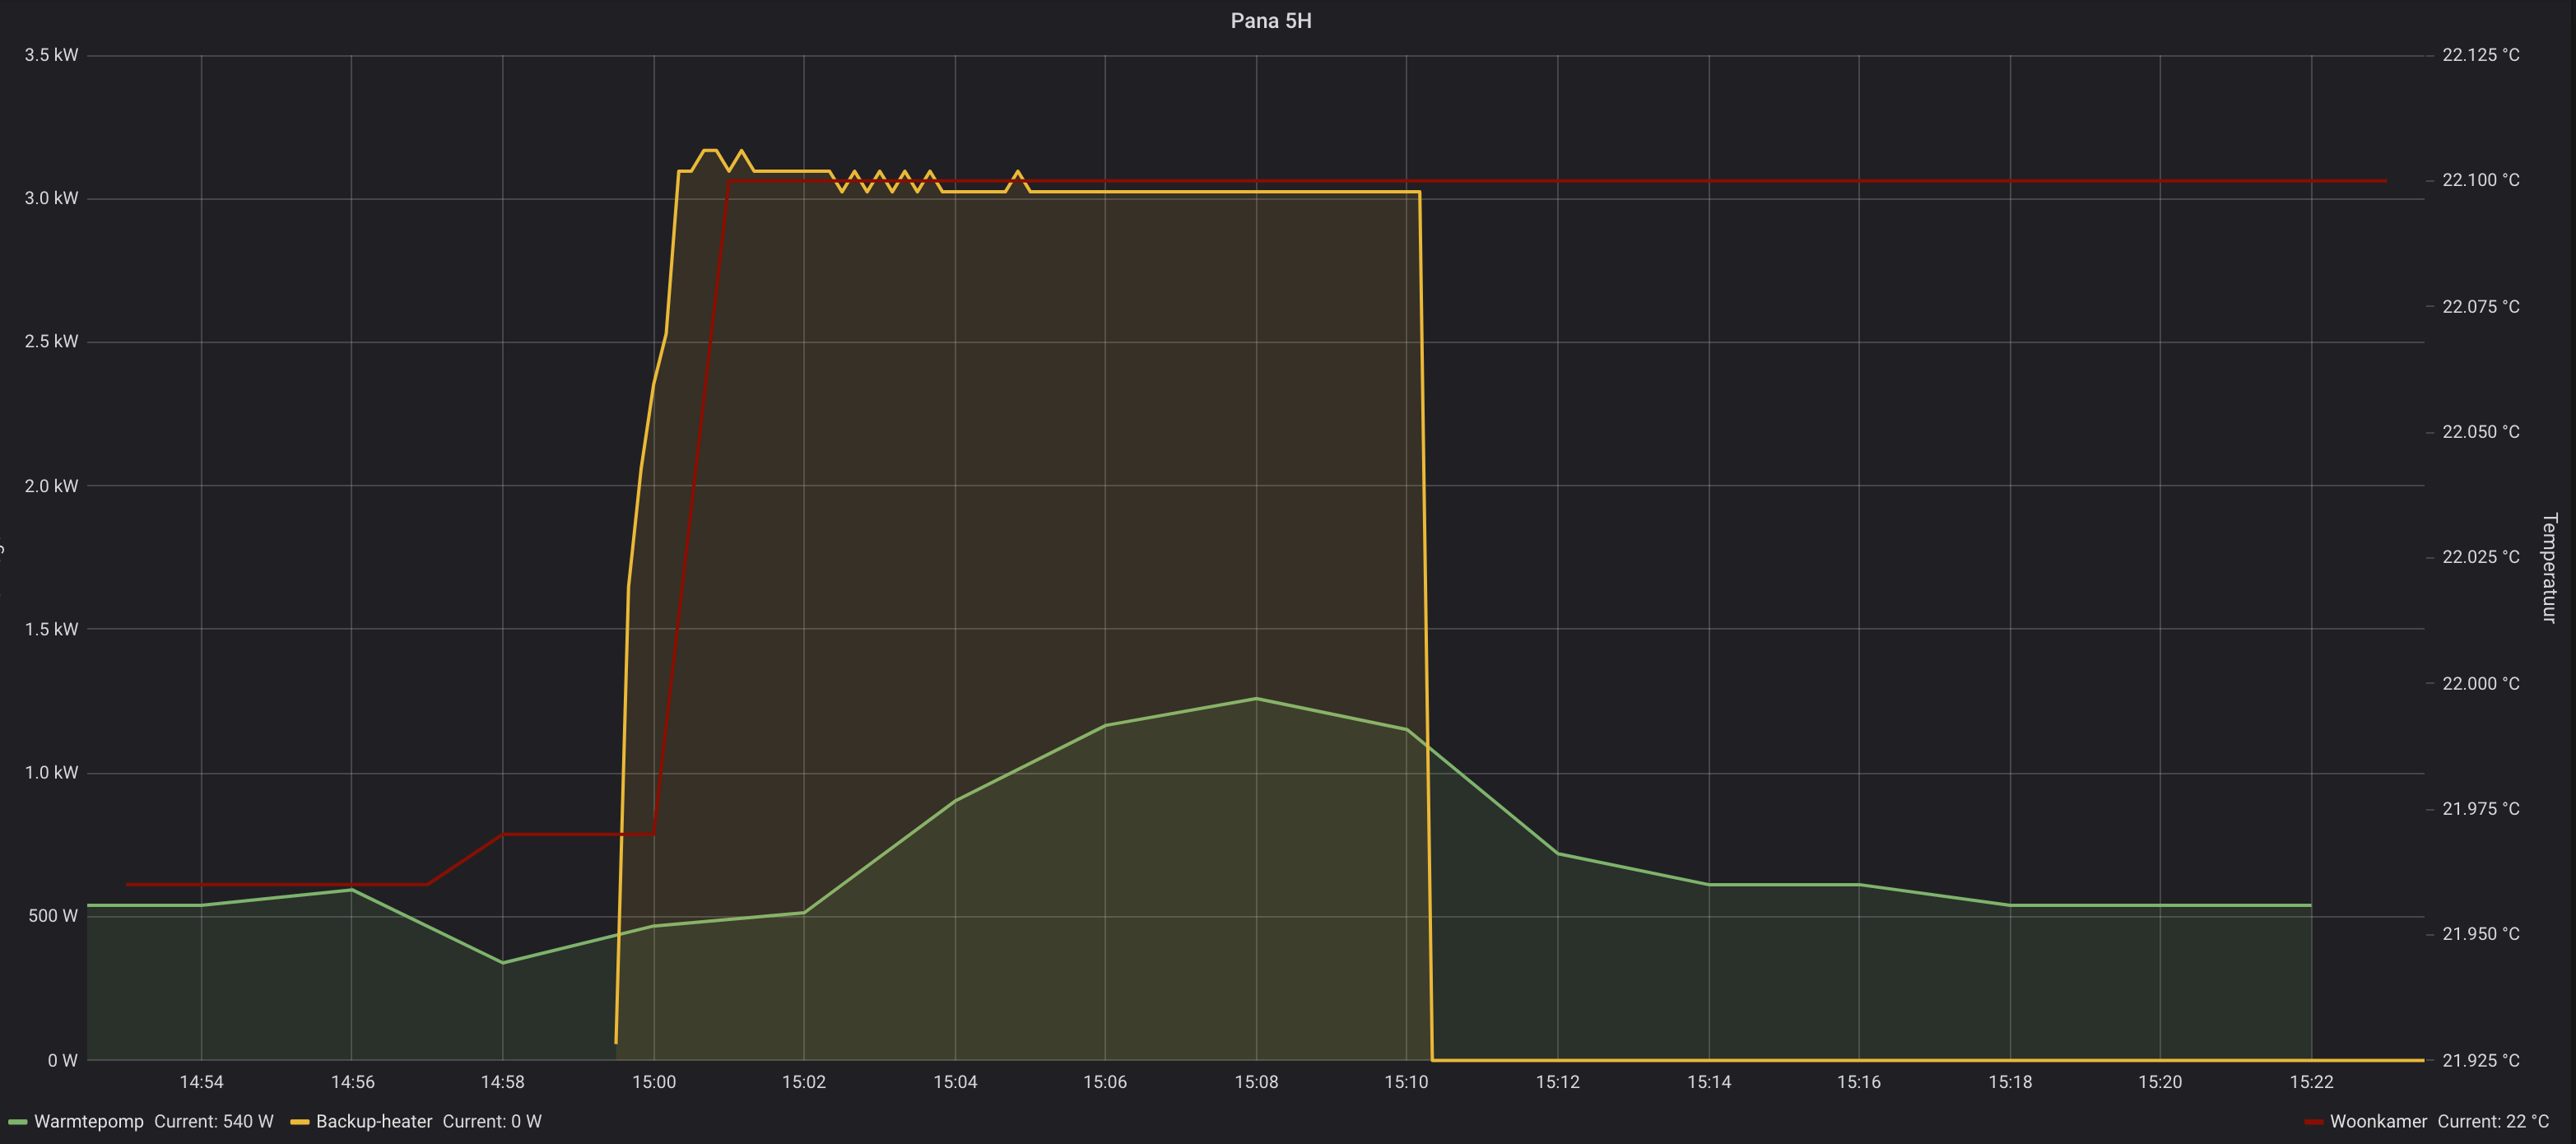The width and height of the screenshot is (2576, 1144).
Task: Toggle Warmtepomp series in the legend
Action: pos(89,1121)
